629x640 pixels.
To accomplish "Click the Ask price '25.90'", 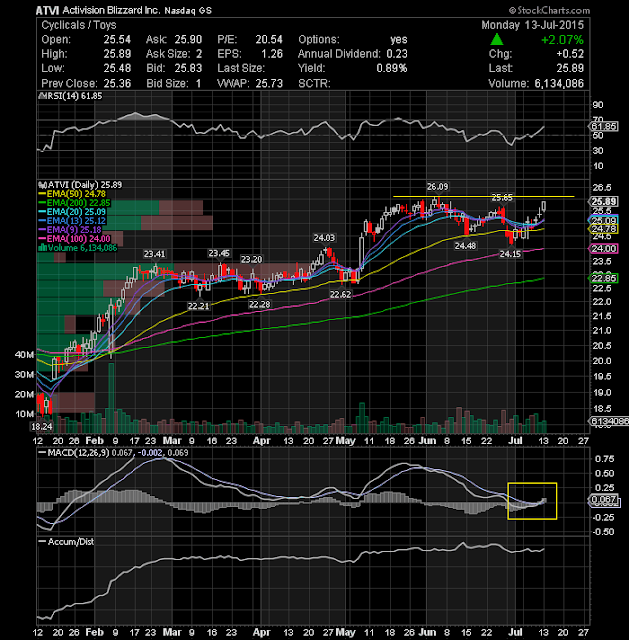I will click(188, 40).
